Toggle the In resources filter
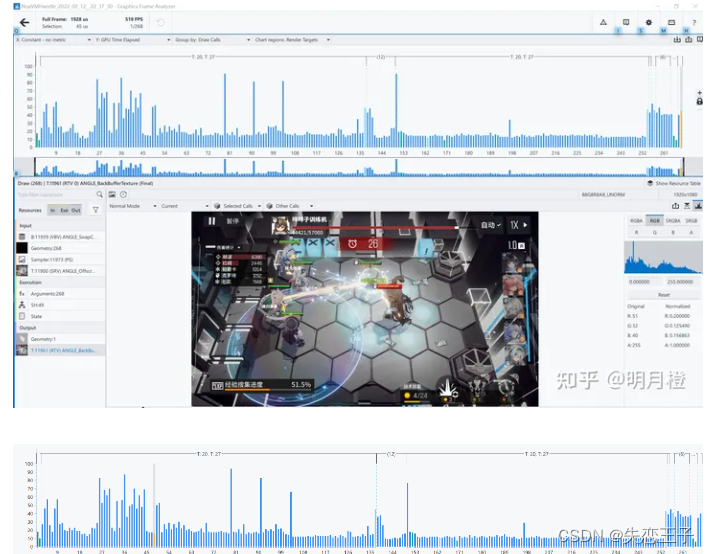 pyautogui.click(x=53, y=210)
